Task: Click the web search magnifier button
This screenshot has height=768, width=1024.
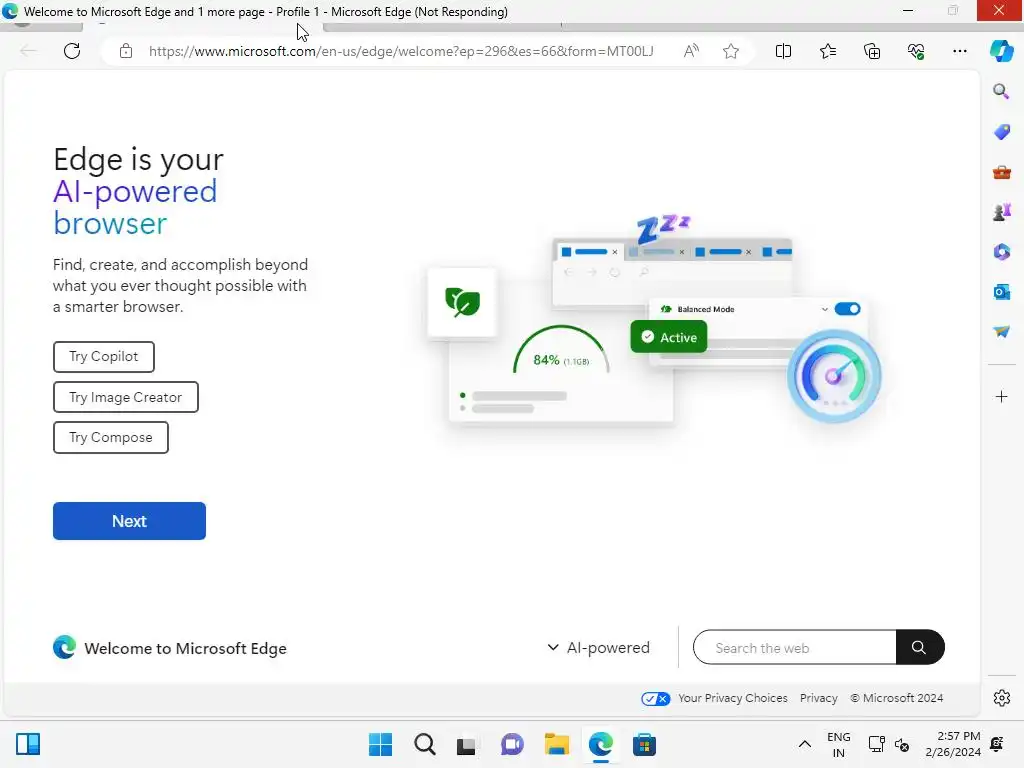Action: pyautogui.click(x=920, y=647)
